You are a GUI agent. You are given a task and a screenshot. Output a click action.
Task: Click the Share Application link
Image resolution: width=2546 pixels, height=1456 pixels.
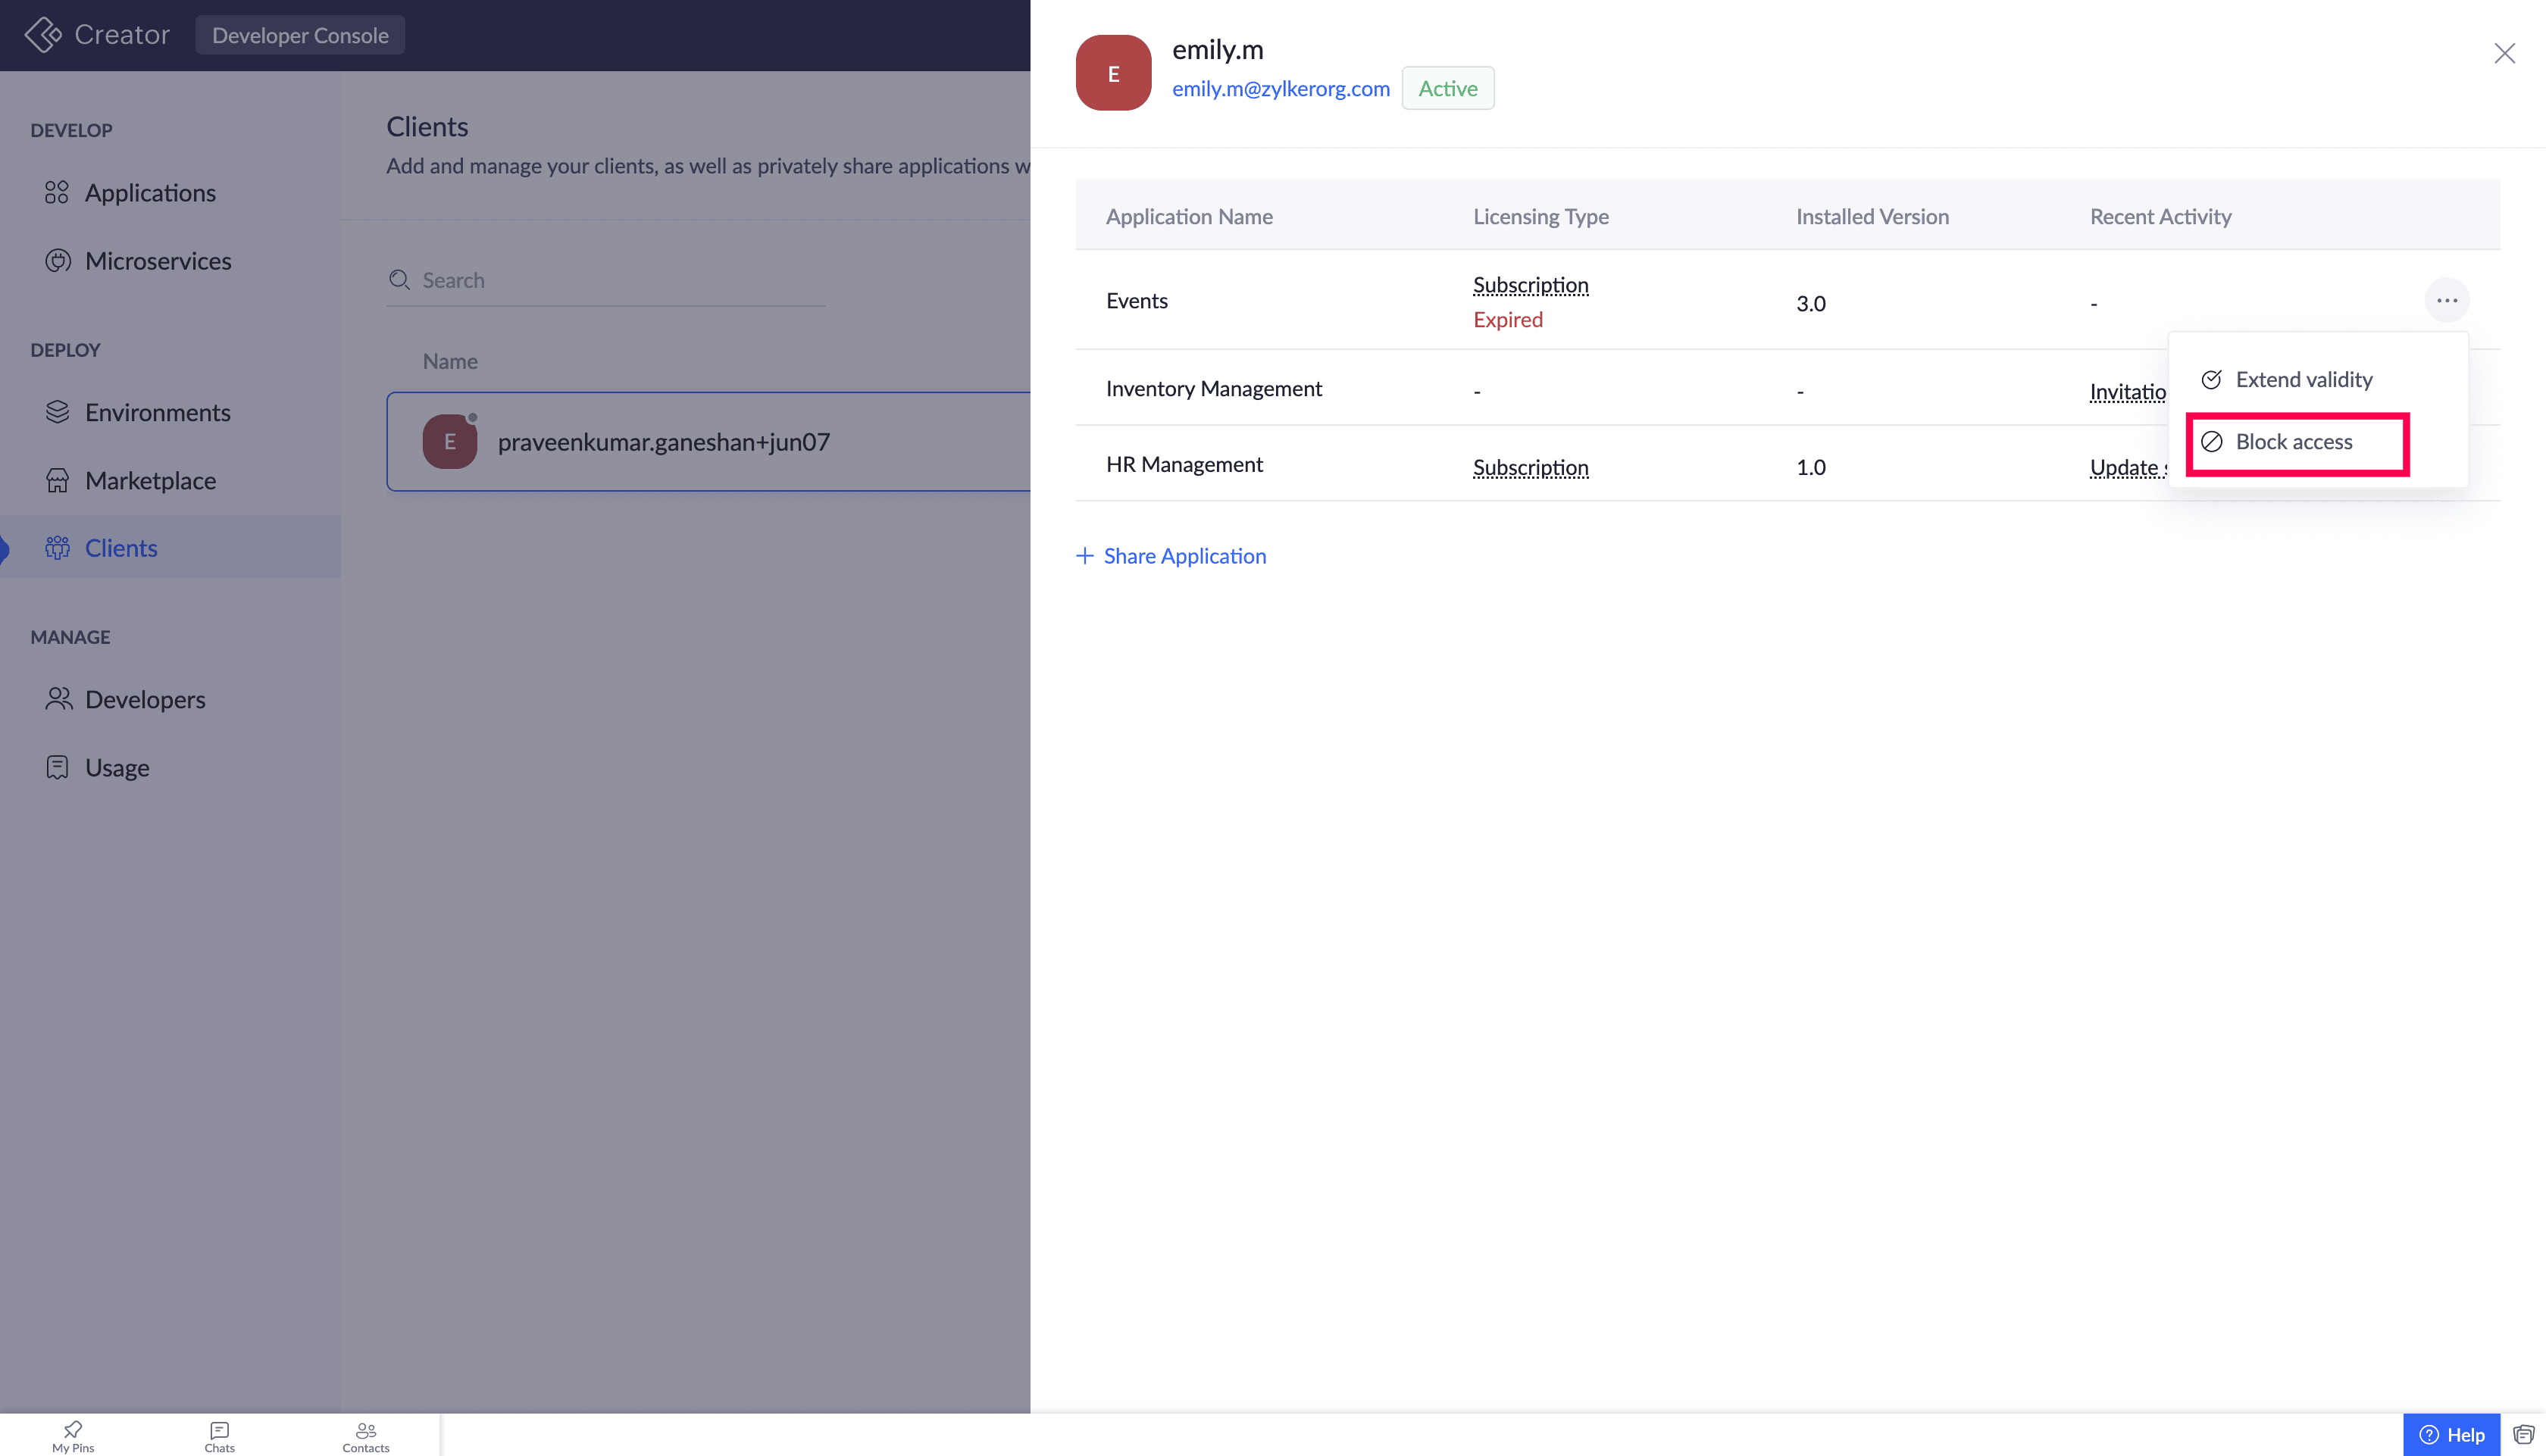(x=1171, y=556)
